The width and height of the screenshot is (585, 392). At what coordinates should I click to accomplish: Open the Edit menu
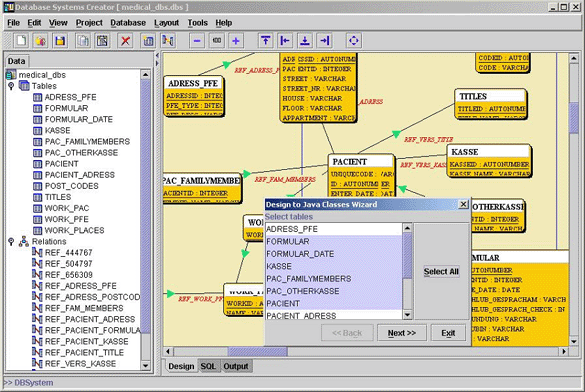coord(34,23)
